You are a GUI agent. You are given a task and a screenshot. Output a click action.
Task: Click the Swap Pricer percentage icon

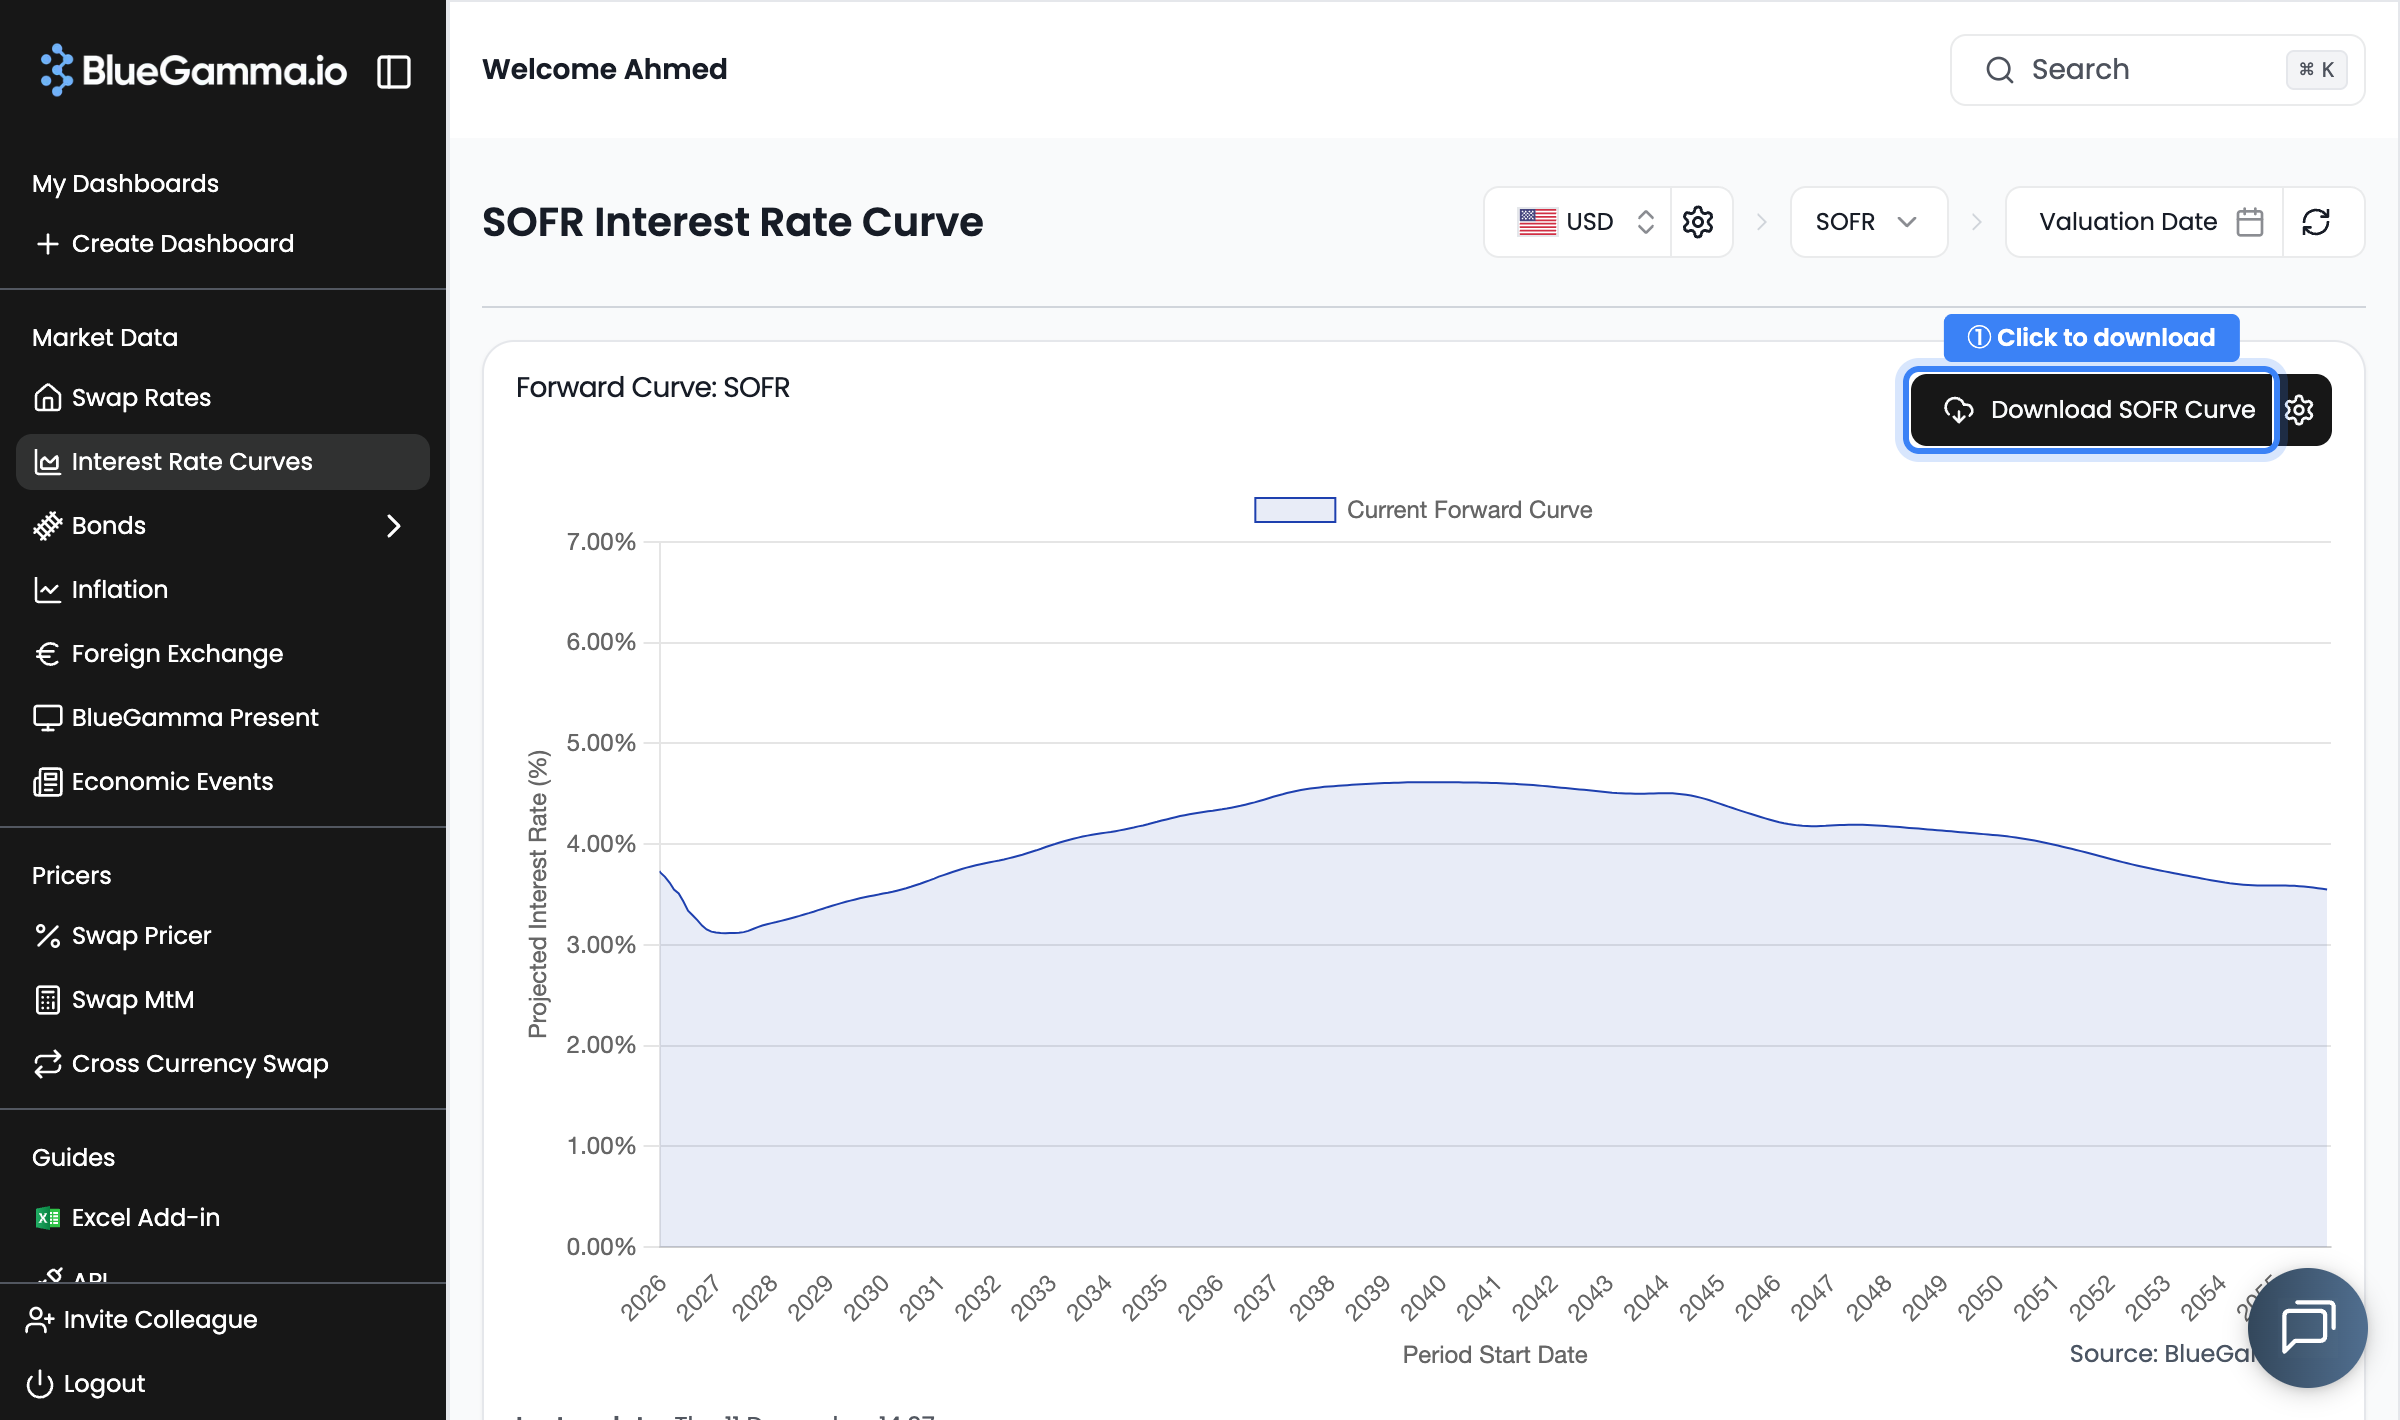pyautogui.click(x=47, y=935)
